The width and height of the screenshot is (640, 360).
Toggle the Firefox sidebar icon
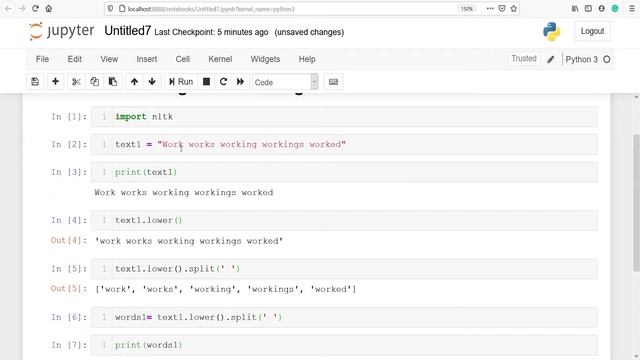click(588, 9)
